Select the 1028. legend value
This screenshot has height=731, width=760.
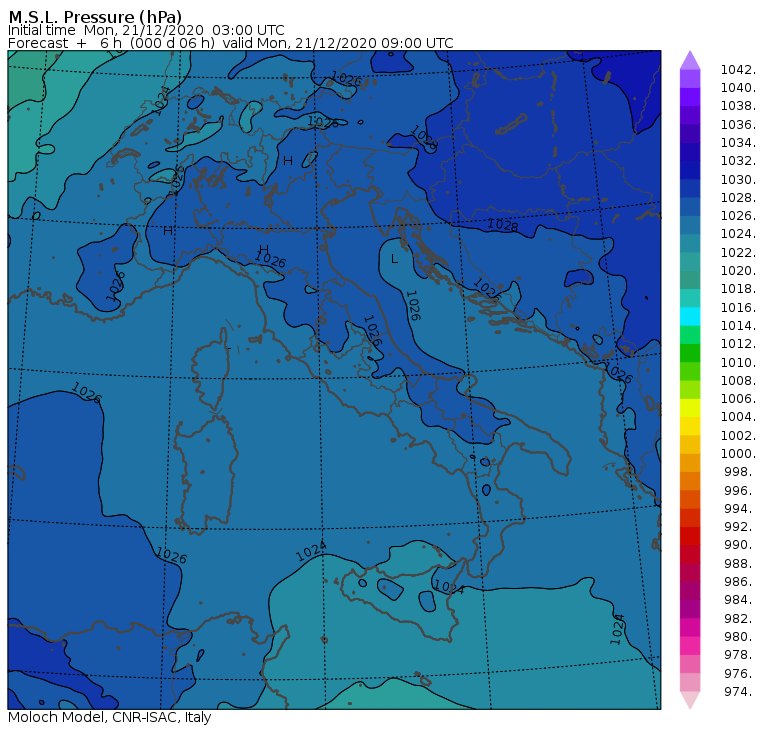[738, 198]
